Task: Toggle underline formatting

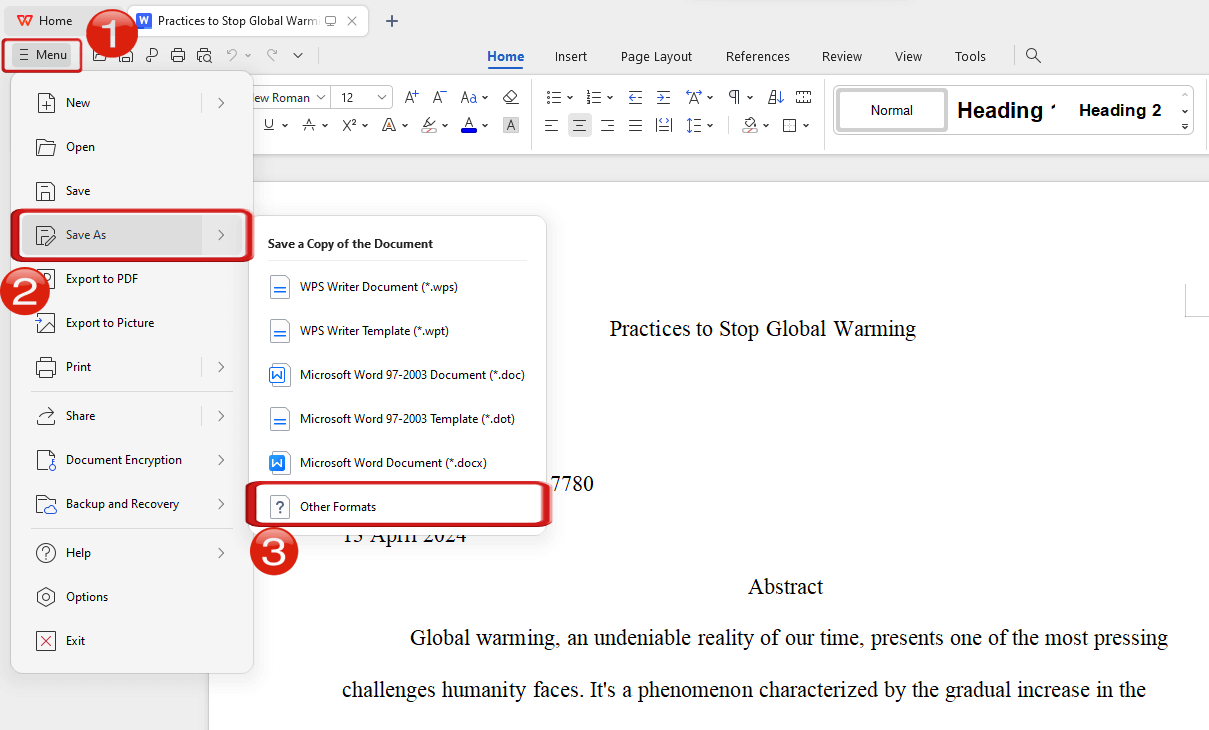Action: [x=269, y=125]
